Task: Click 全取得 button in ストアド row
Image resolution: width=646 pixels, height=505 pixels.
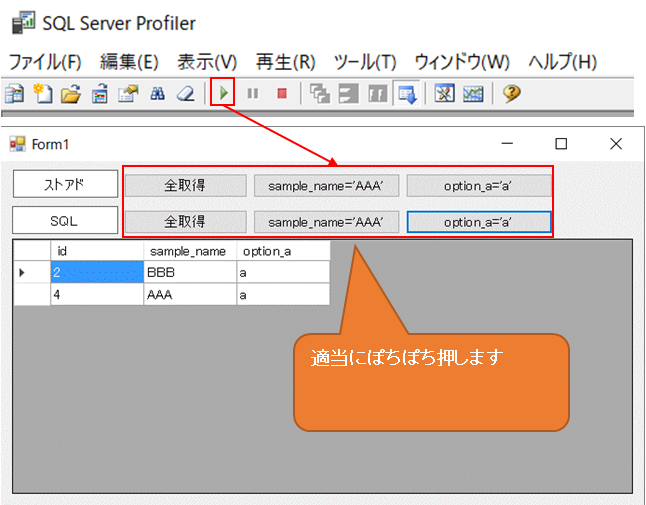Action: click(x=185, y=186)
